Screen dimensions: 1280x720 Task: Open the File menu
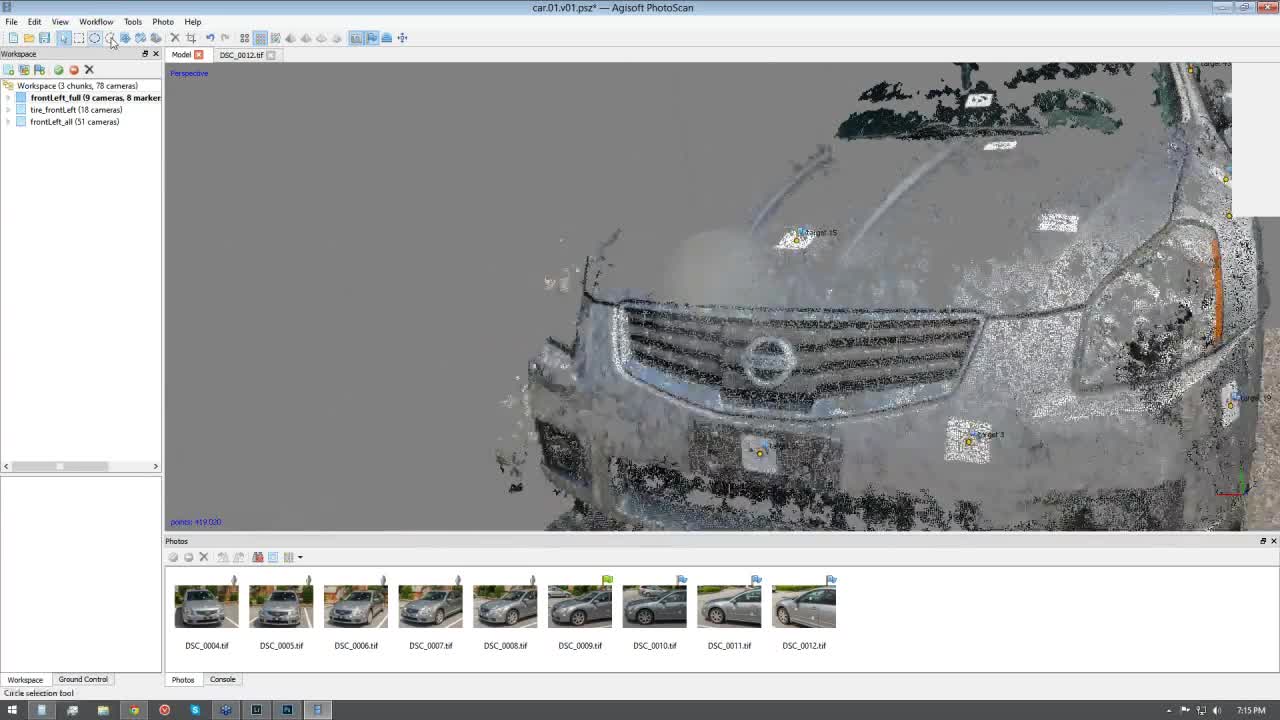[x=11, y=22]
